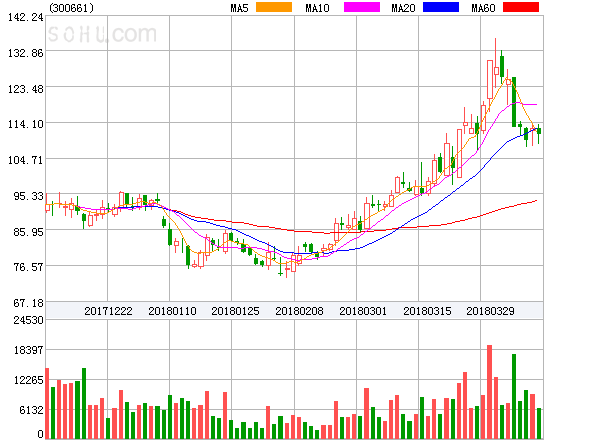Click the 24530 volume axis label

(29, 320)
